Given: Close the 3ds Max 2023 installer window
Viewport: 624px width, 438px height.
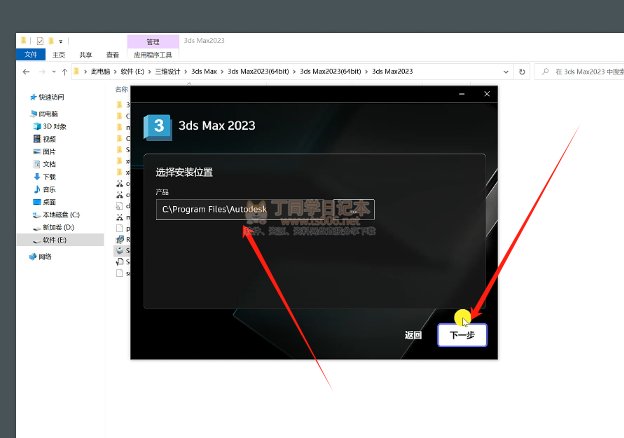Looking at the screenshot, I should pyautogui.click(x=487, y=94).
